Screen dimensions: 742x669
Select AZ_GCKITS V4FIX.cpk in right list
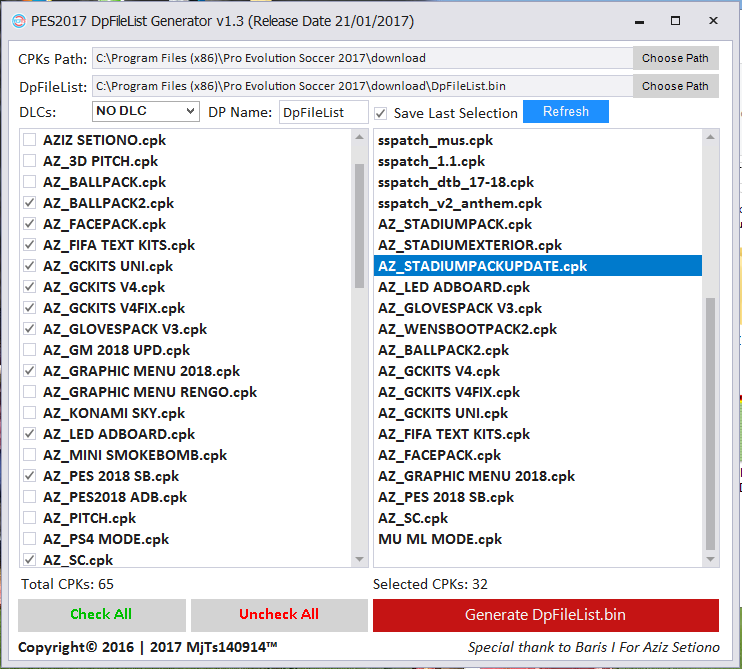[538, 392]
